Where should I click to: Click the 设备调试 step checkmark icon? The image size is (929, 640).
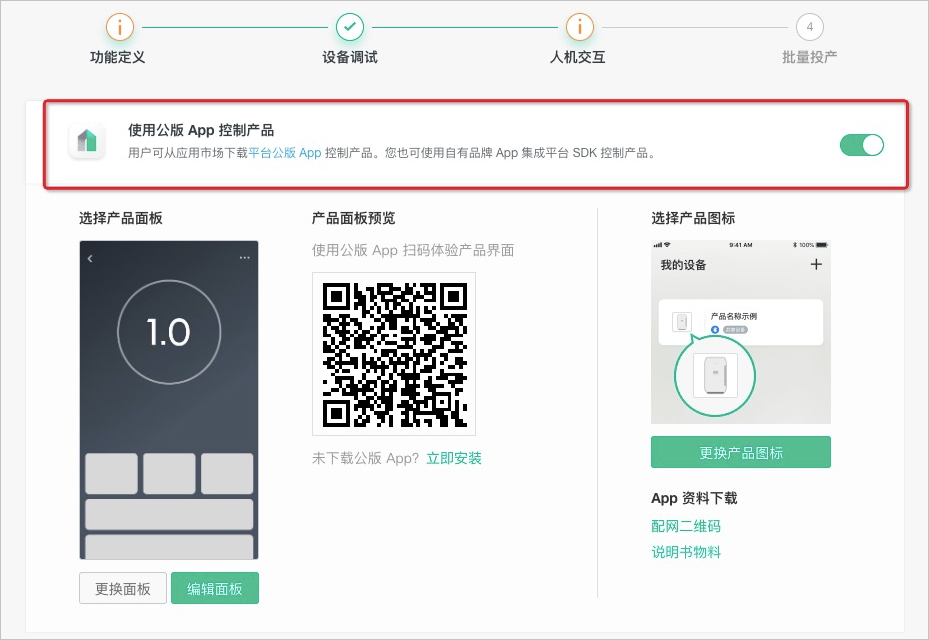coord(350,27)
